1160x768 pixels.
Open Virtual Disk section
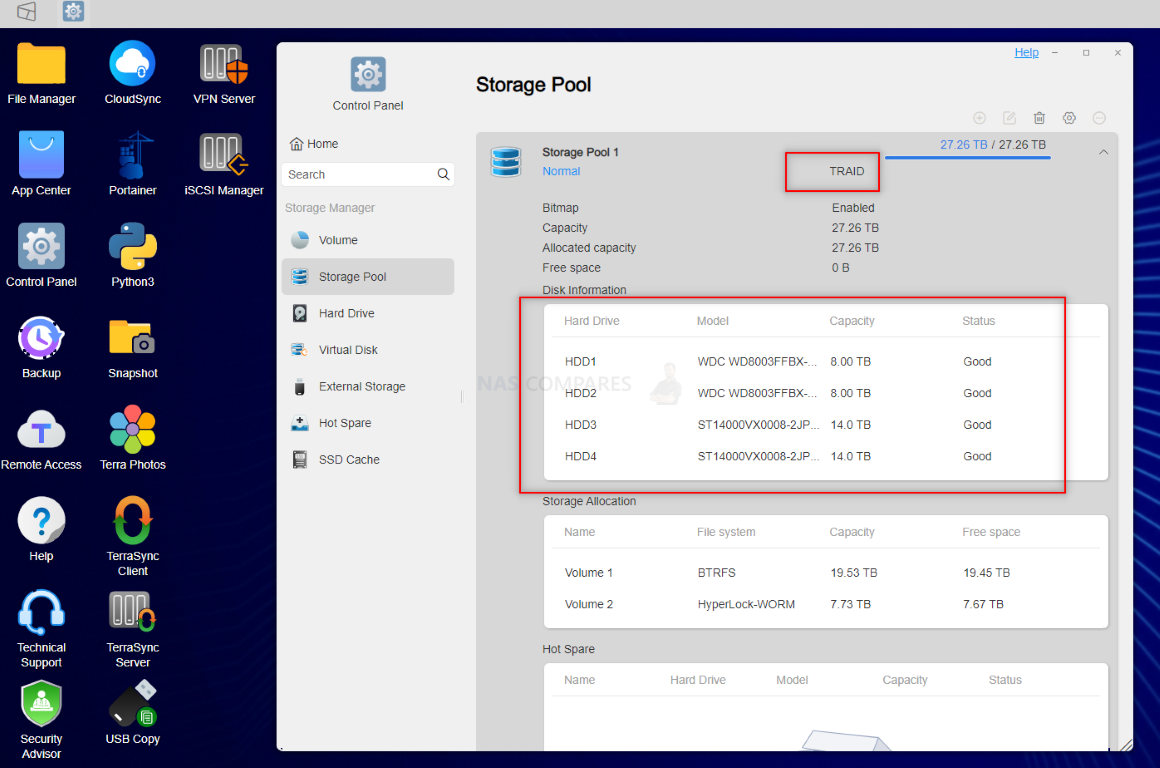tap(368, 350)
